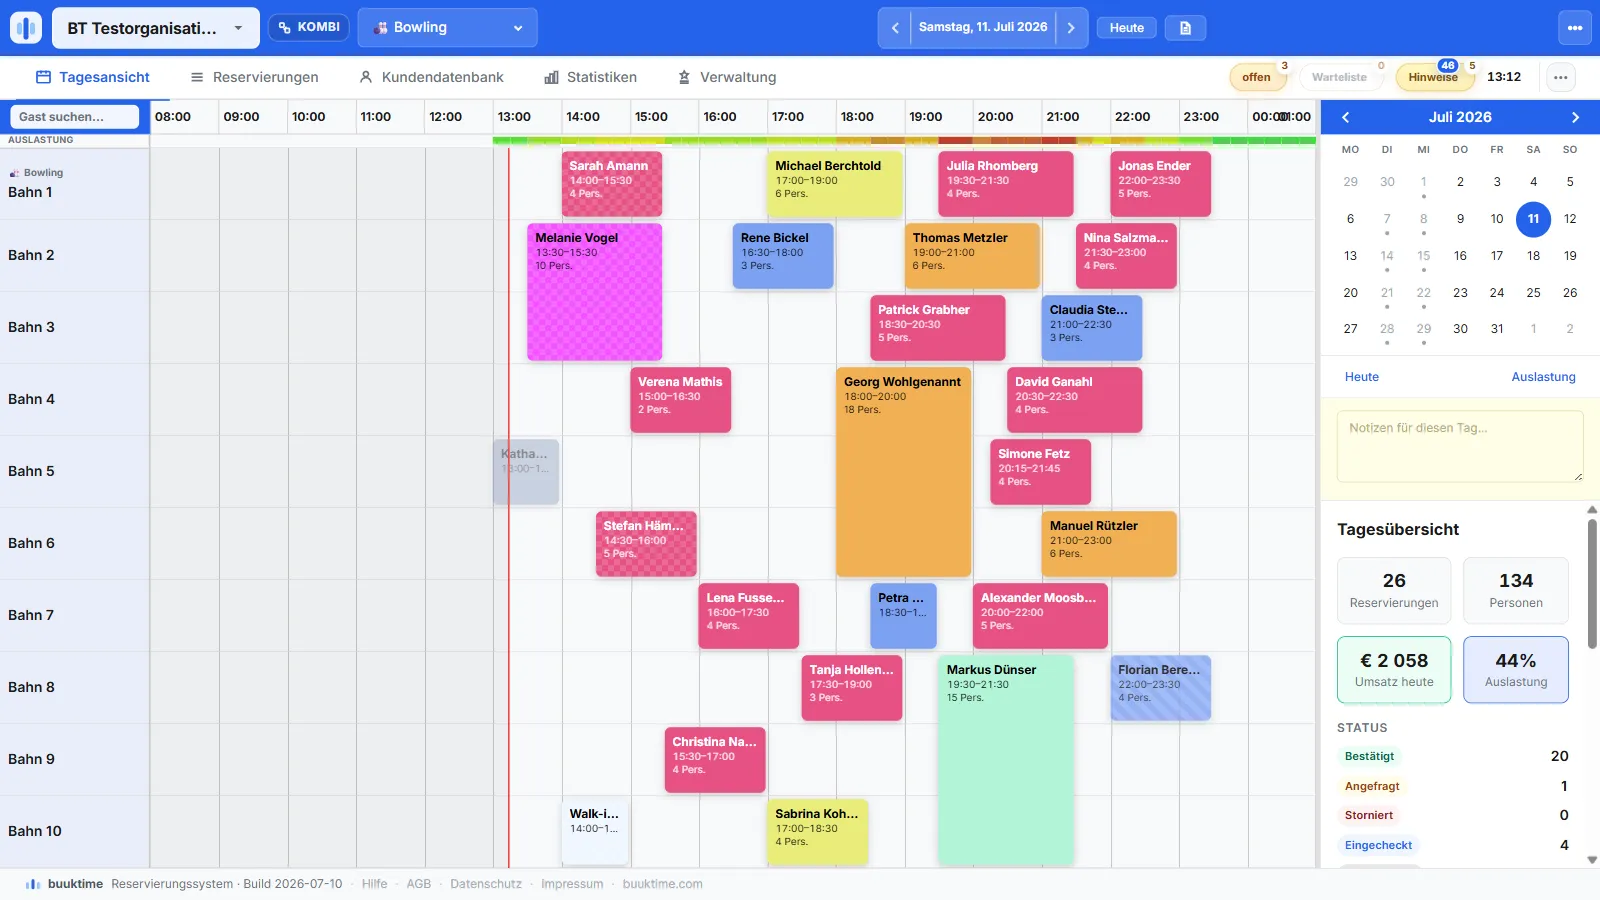The height and width of the screenshot is (900, 1600).
Task: Click the buuktime logo icon
Action: [x=26, y=28]
